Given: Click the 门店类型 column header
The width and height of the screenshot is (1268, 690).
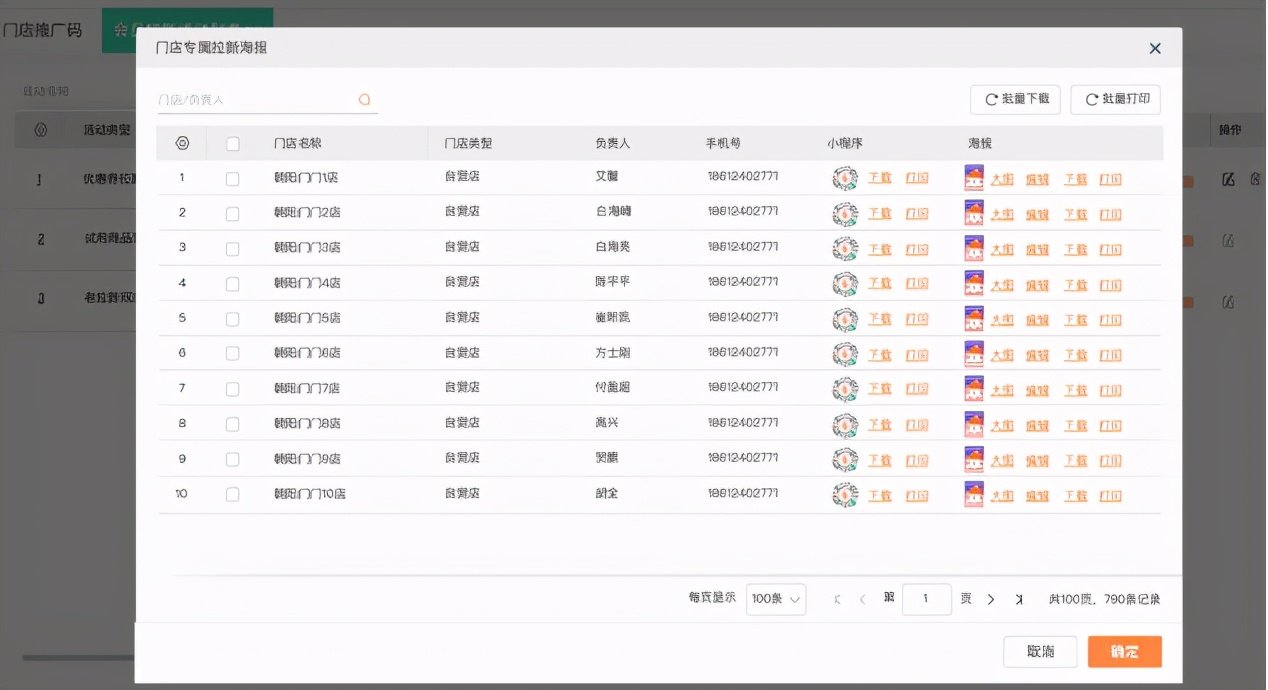Looking at the screenshot, I should (468, 144).
